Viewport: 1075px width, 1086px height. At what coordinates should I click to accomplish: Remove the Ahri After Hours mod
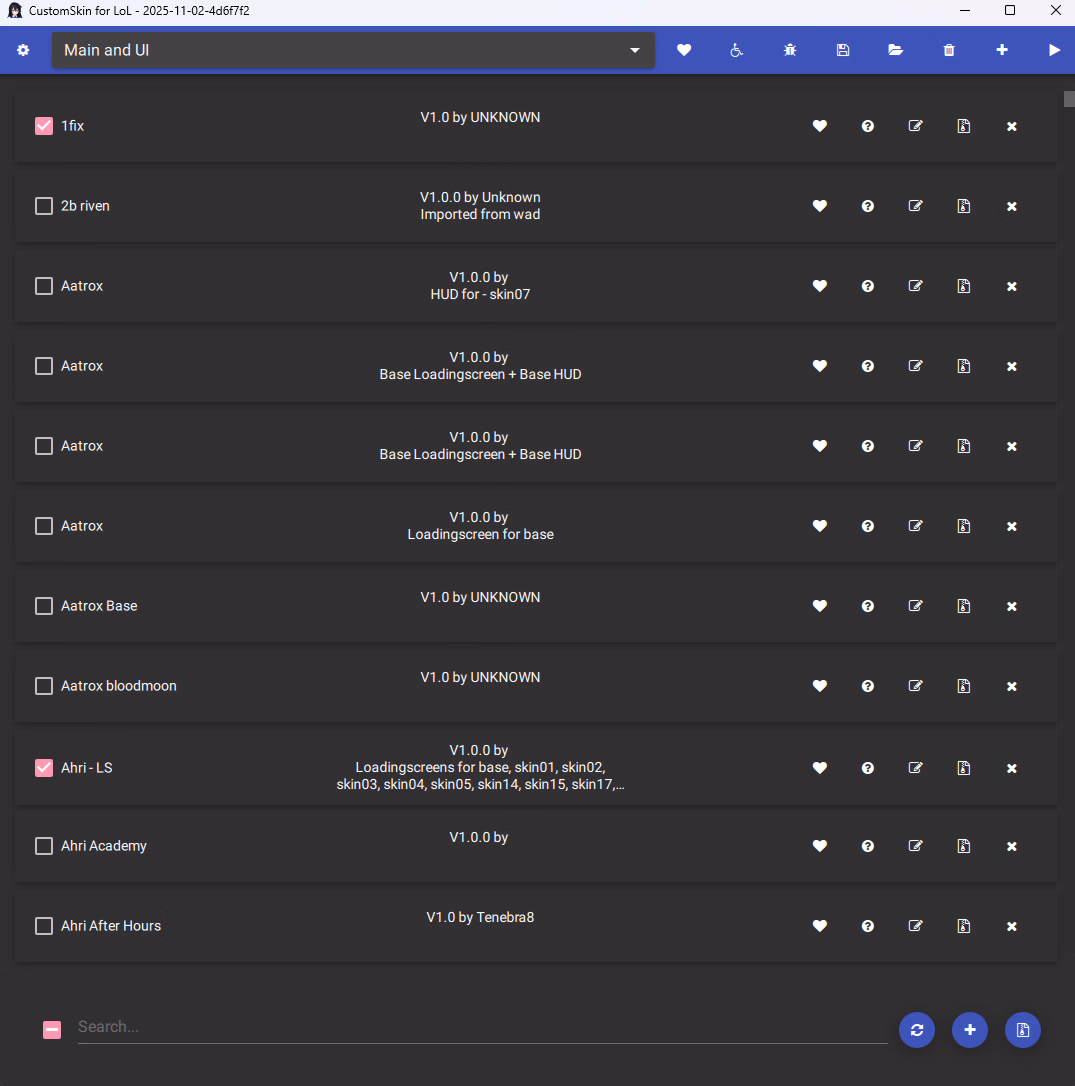click(1011, 926)
